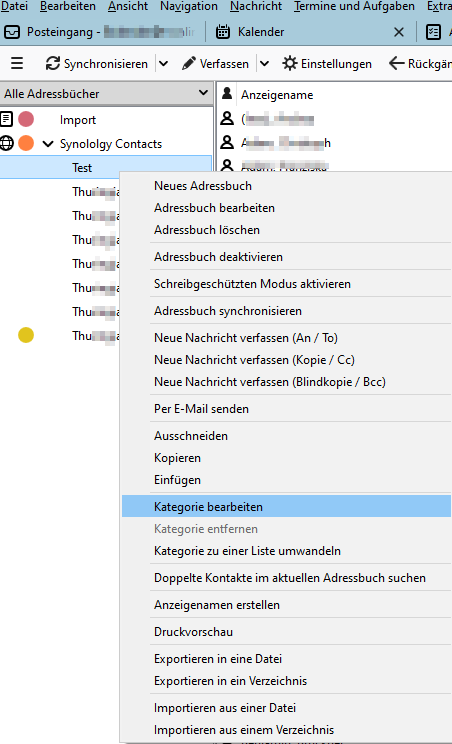Click the orange Synololgy Contacts color dot

click(26, 143)
